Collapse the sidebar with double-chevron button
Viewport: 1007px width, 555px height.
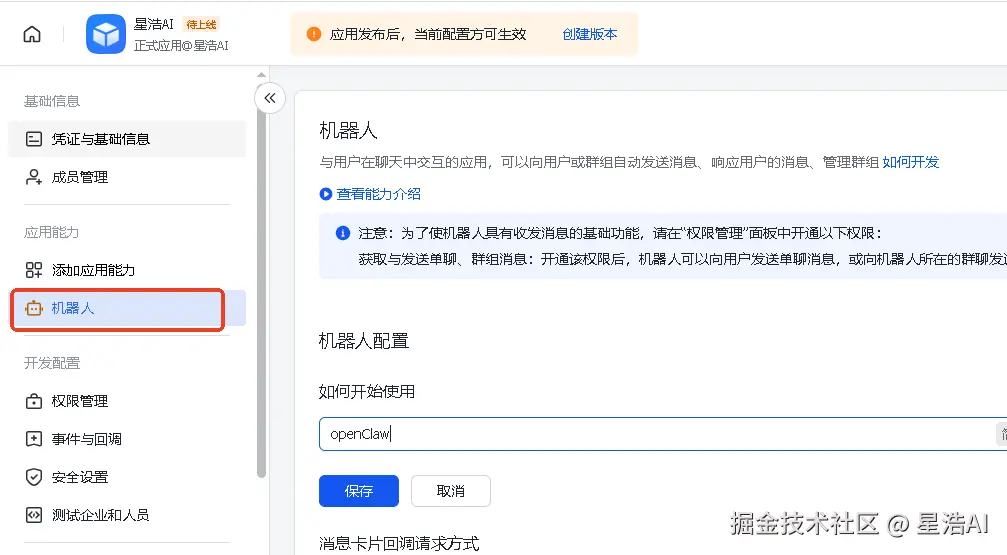(x=270, y=98)
